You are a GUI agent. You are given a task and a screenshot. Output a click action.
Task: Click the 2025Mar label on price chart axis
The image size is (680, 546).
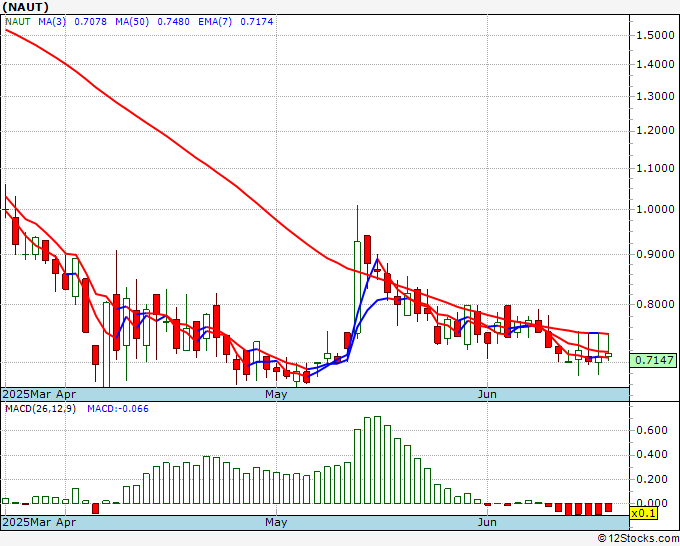click(27, 394)
